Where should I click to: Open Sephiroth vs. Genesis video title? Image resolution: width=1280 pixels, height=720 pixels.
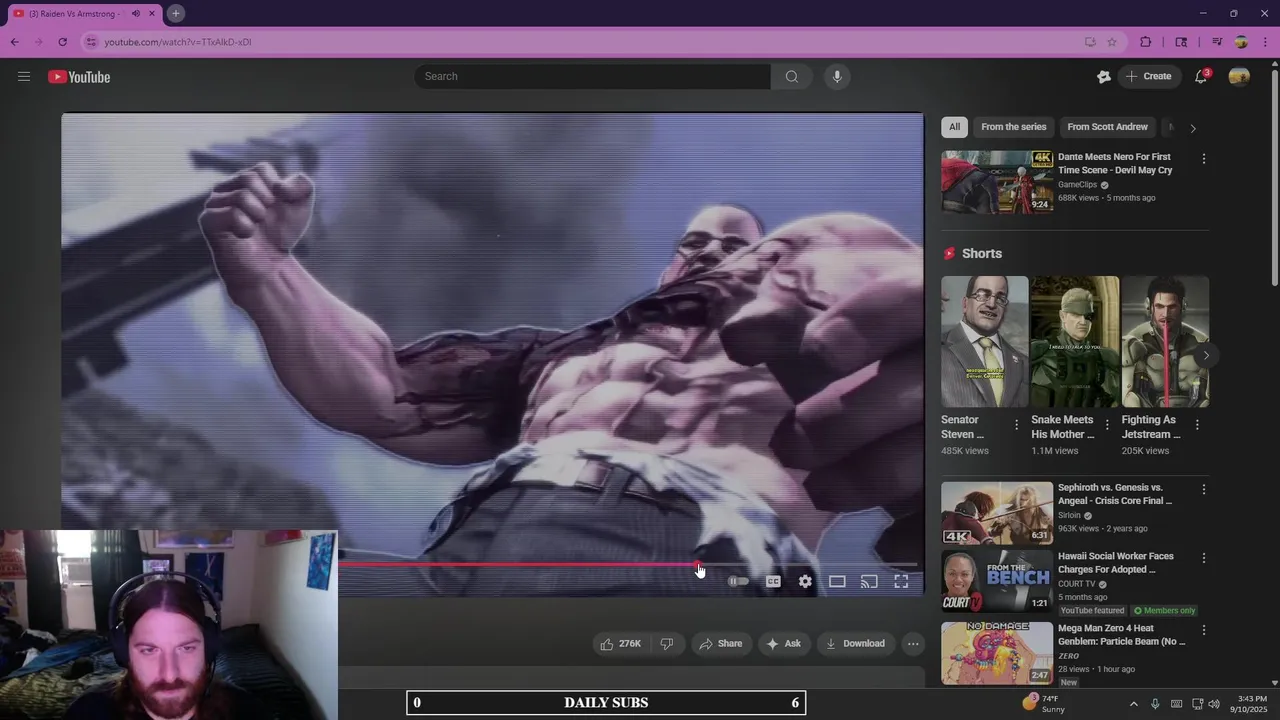click(1115, 494)
